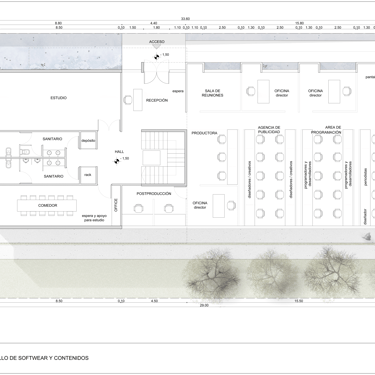Viewport: 375px width, 375px height.
Task: Click the RECEPCIÓN label
Action: 157,100
